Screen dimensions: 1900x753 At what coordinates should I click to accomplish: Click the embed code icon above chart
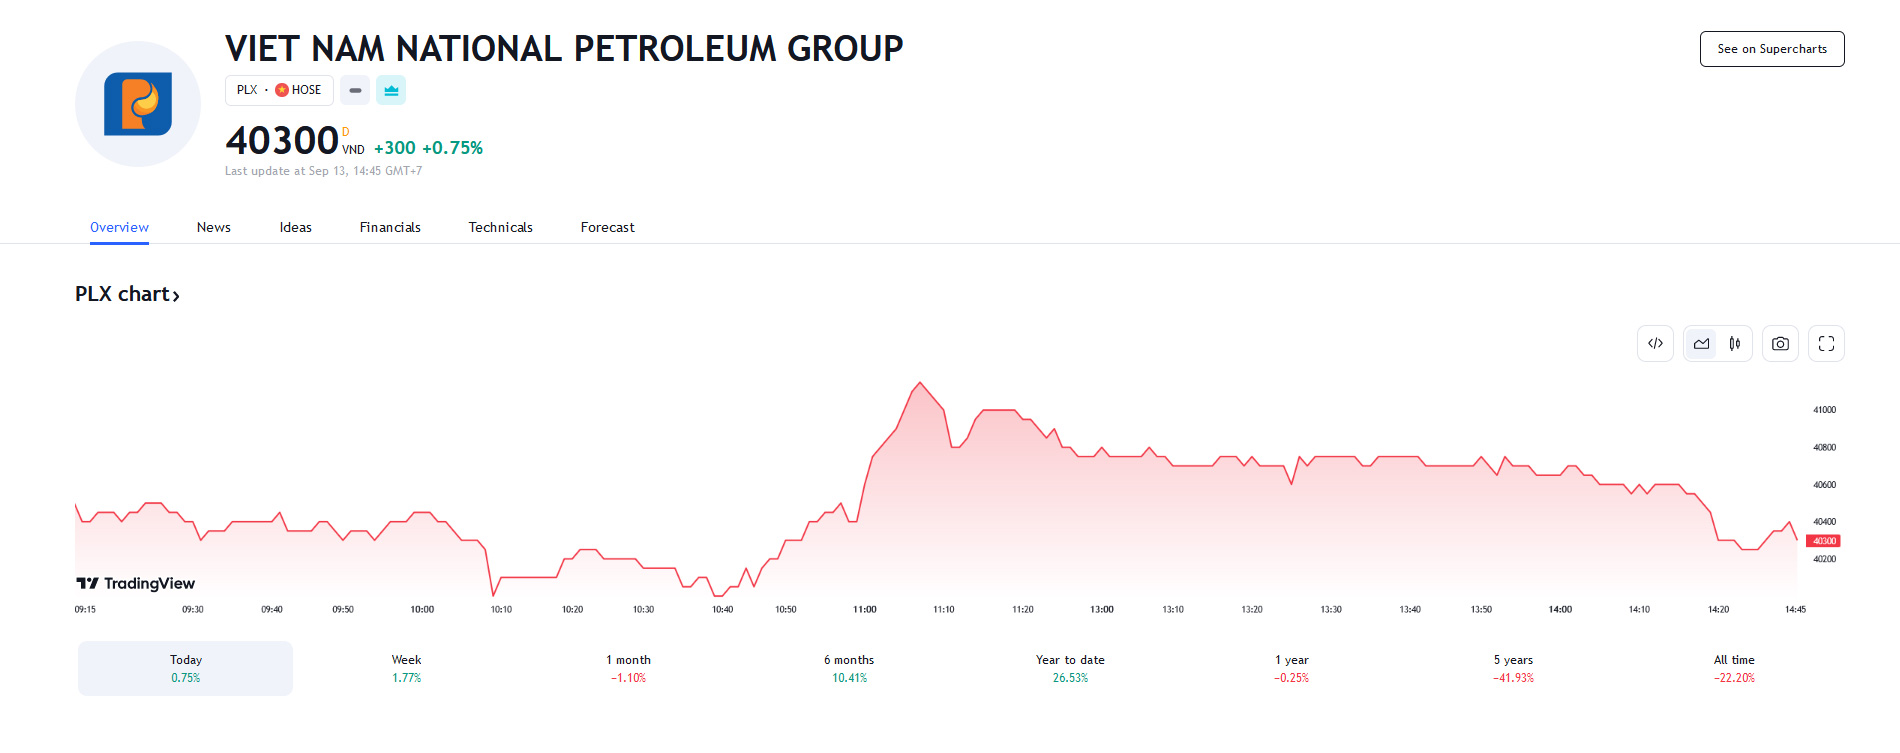coord(1655,344)
